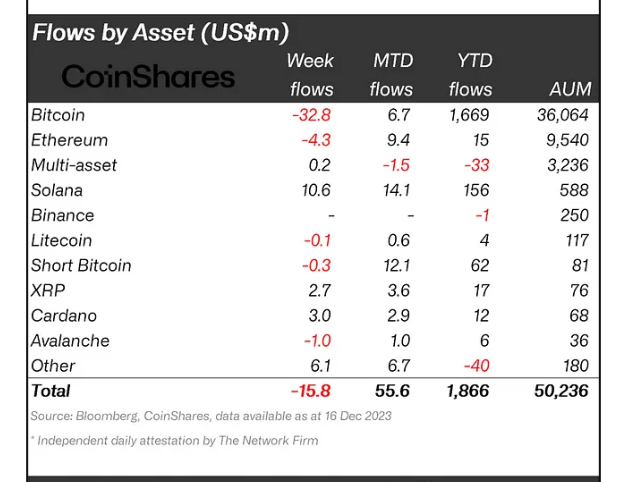Click the XRP row label

48,290
